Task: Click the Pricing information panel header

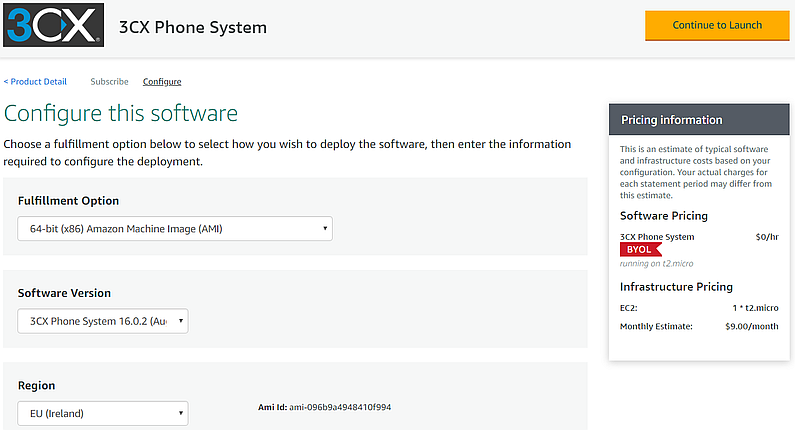Action: [699, 120]
